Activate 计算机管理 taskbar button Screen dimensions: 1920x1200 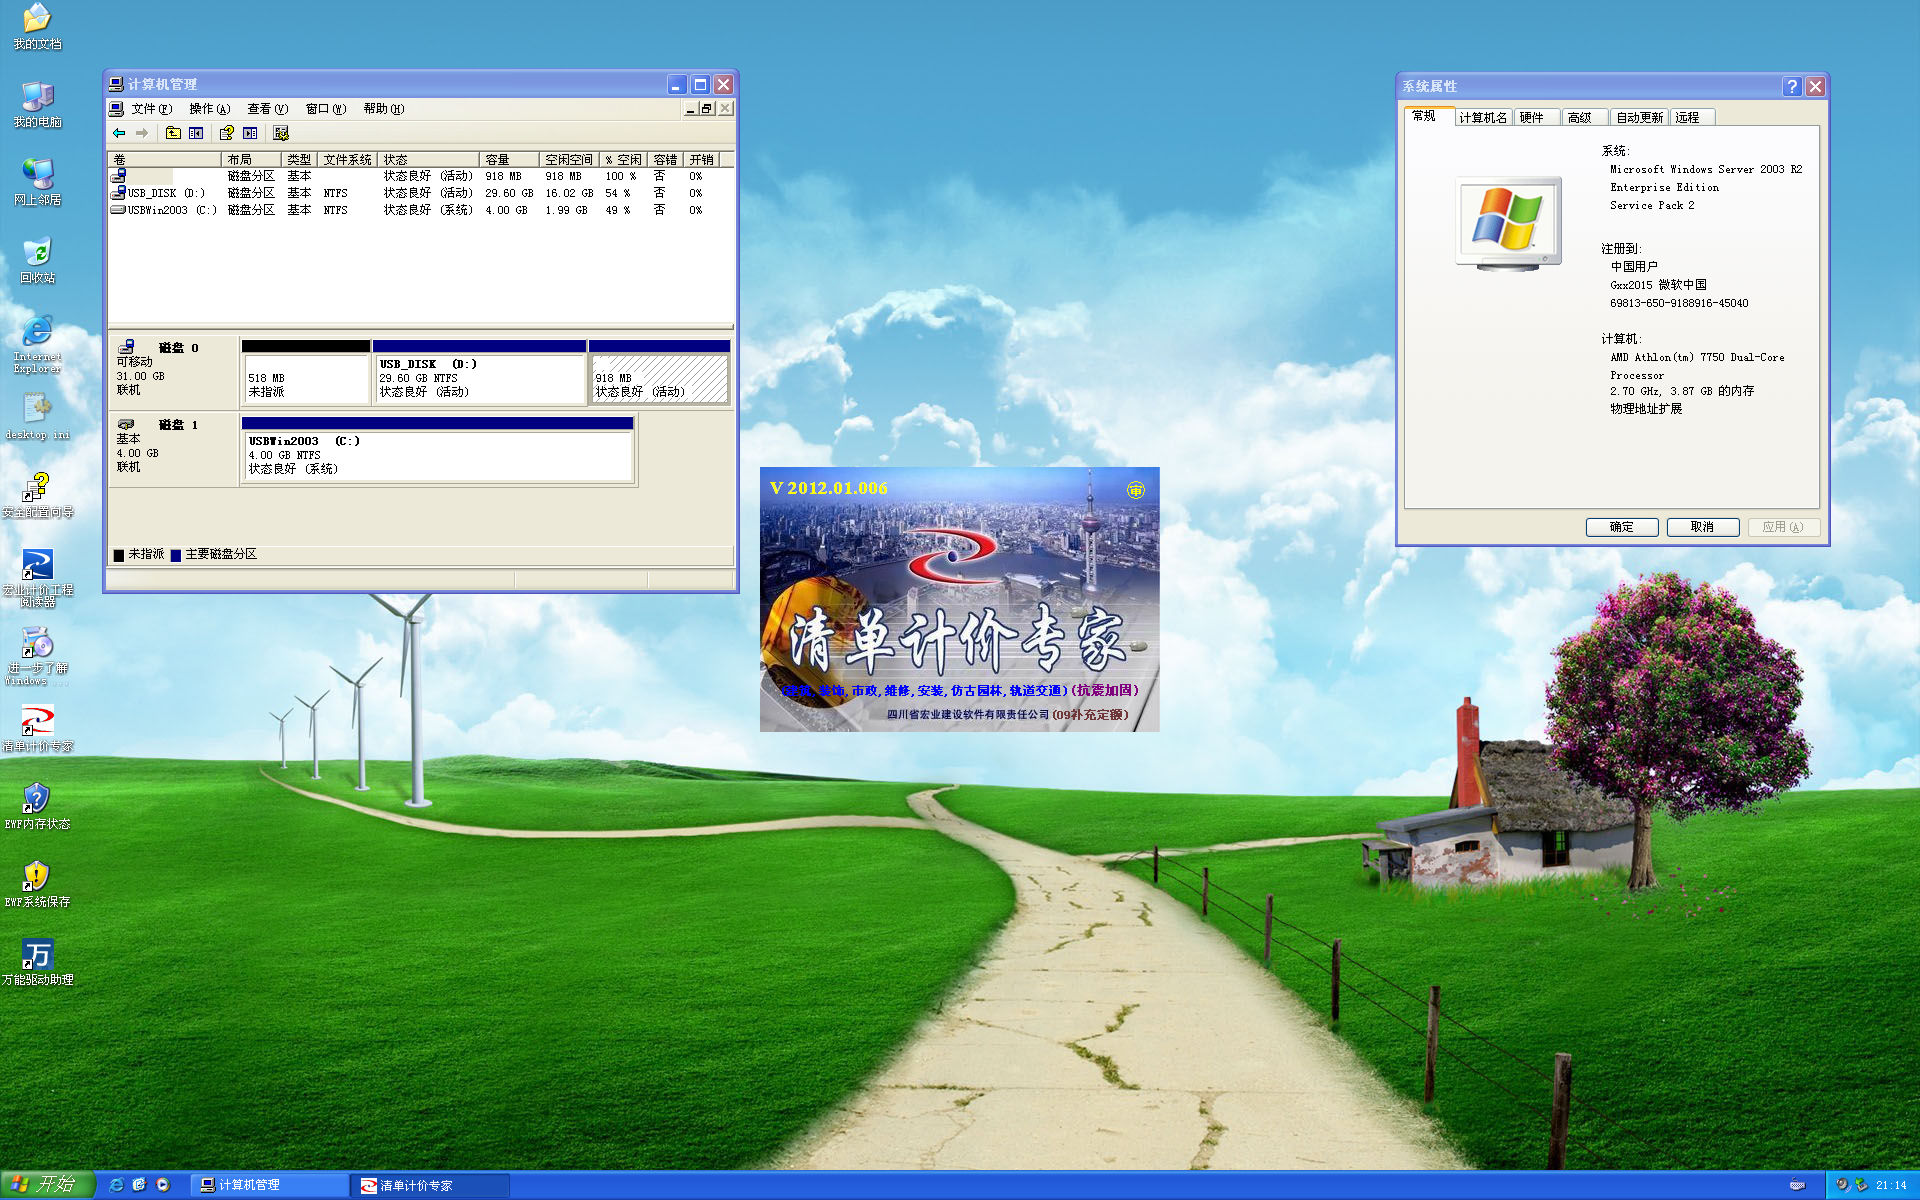click(x=270, y=1185)
